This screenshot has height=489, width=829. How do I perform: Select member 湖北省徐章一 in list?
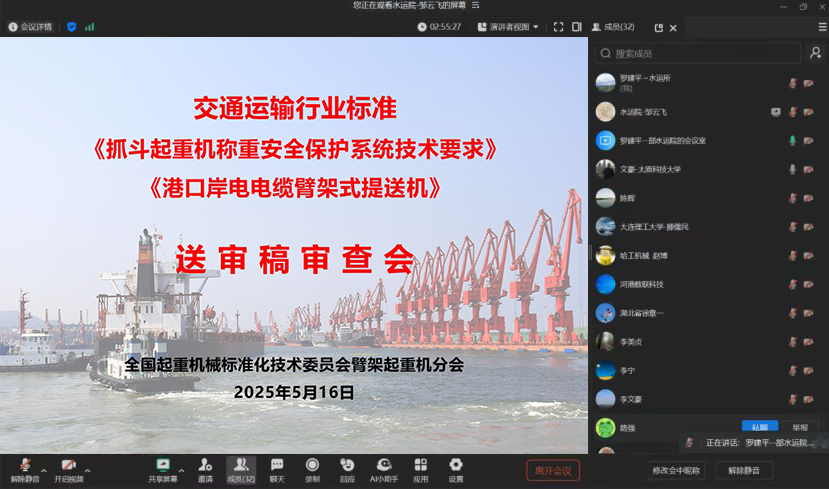[x=708, y=313]
